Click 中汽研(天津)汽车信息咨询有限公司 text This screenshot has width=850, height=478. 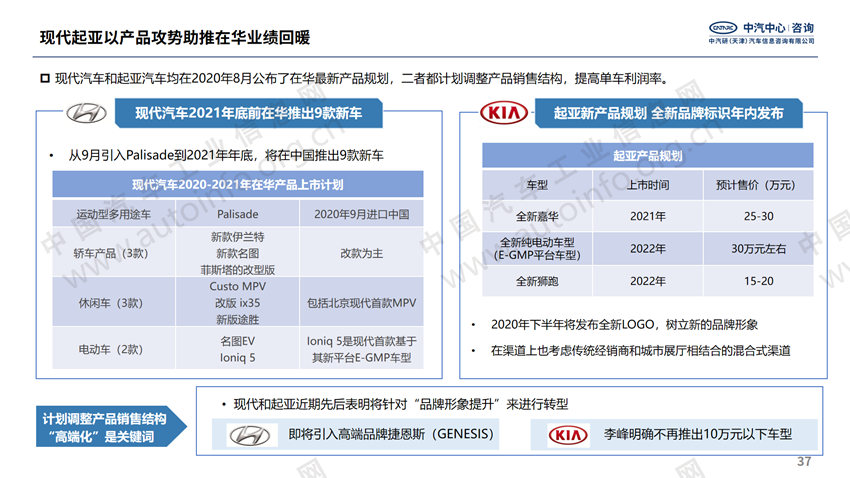[x=761, y=41]
